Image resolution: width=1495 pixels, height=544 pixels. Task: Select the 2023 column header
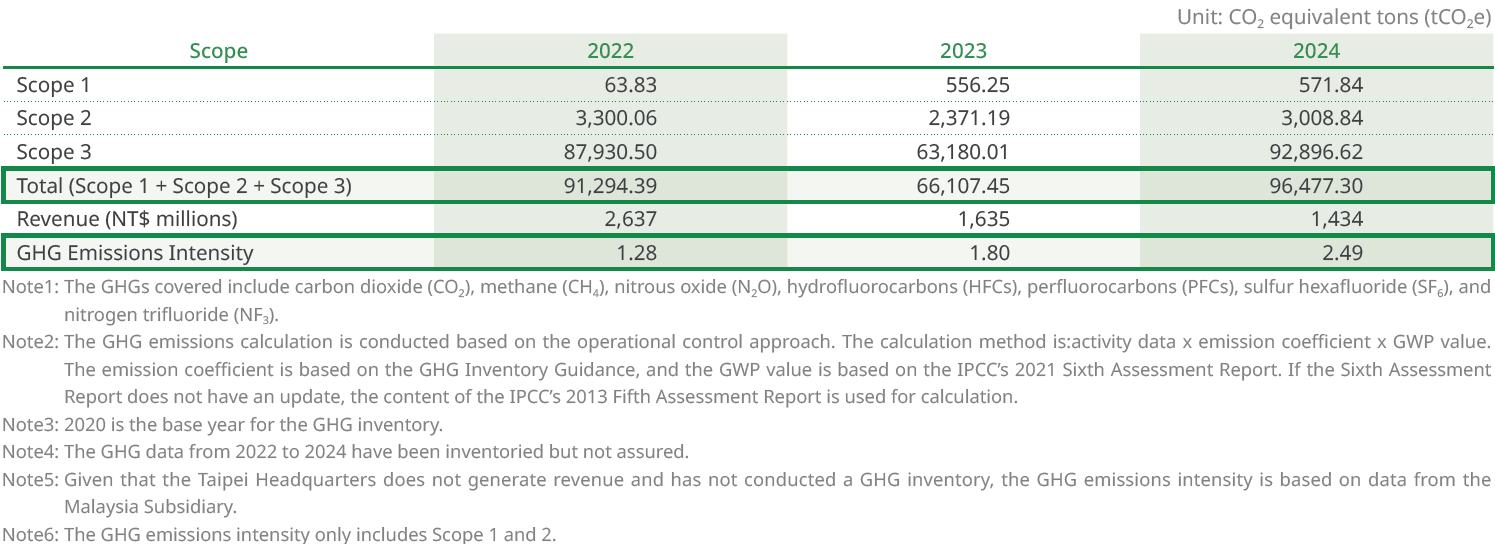[x=963, y=51]
